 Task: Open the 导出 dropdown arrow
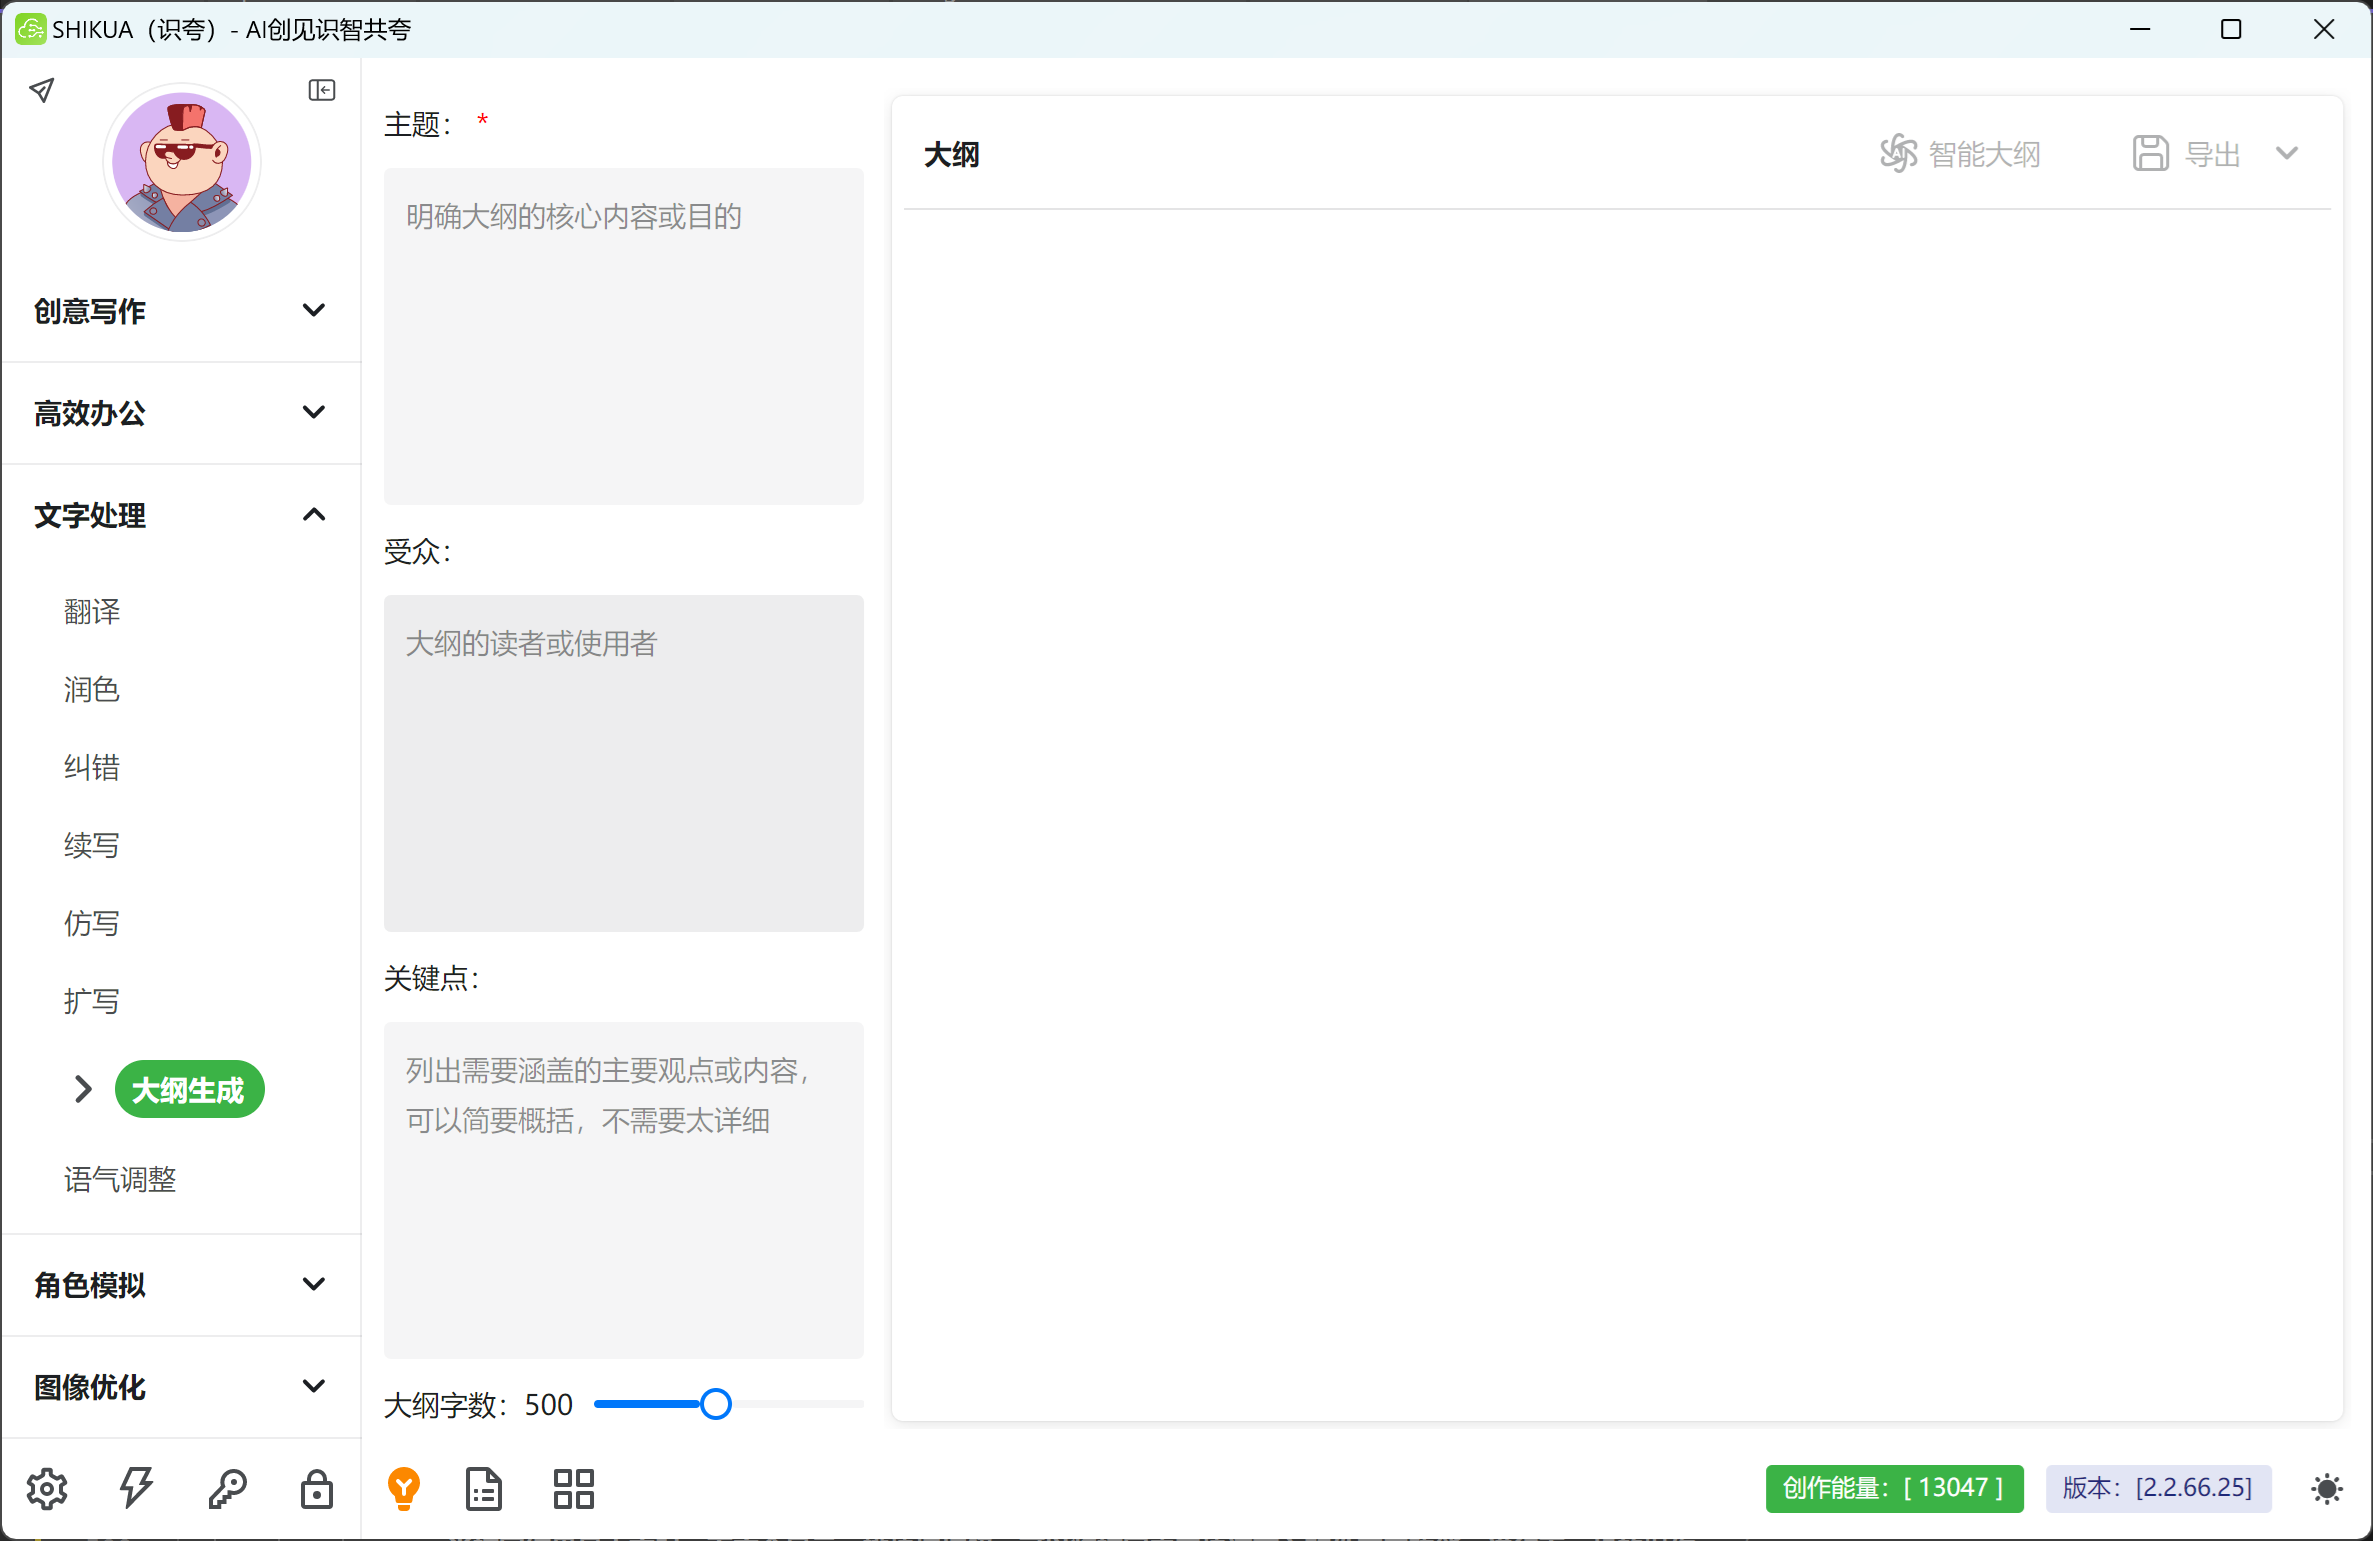[2287, 154]
